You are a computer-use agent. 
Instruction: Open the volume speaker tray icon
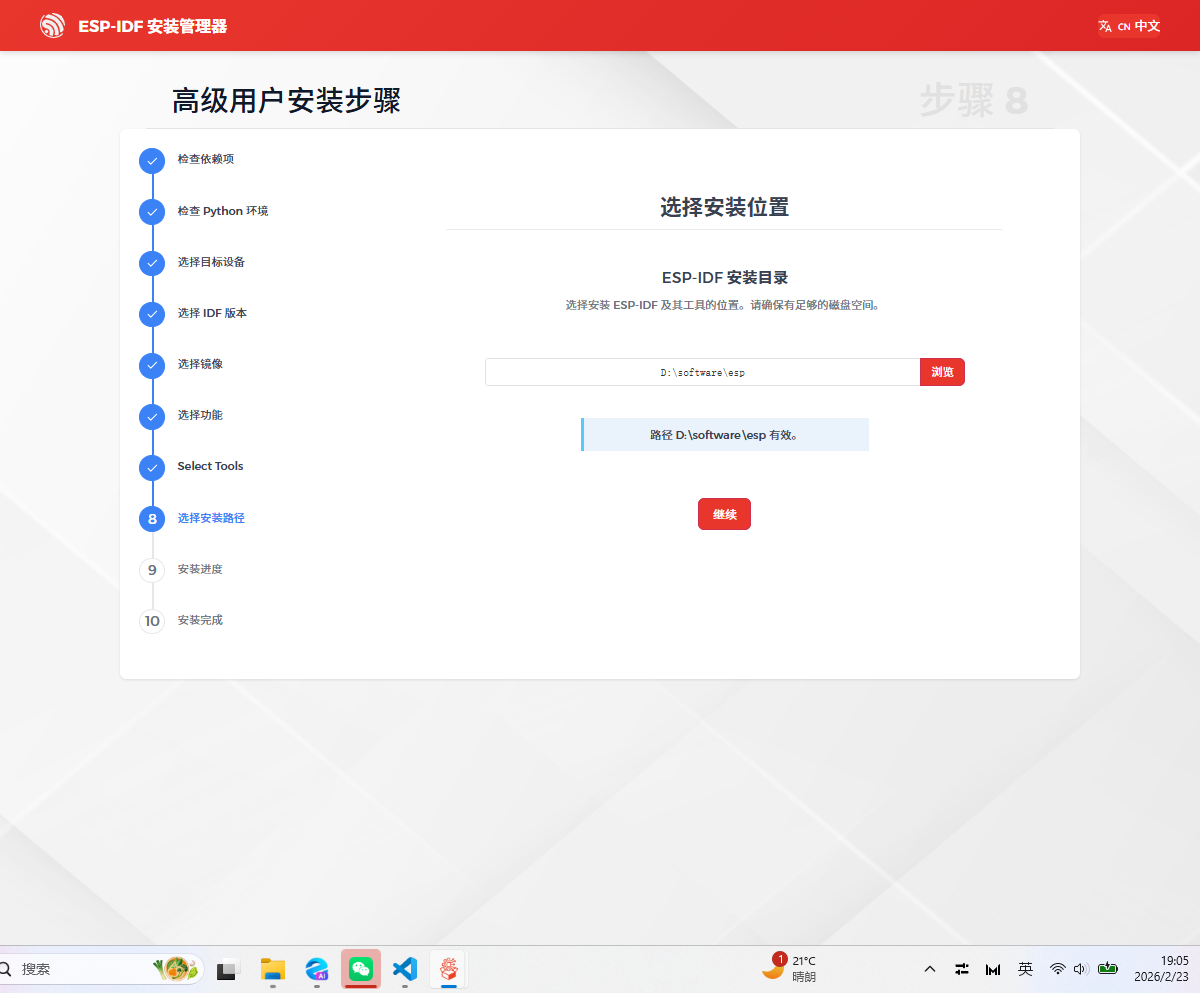[x=1080, y=969]
